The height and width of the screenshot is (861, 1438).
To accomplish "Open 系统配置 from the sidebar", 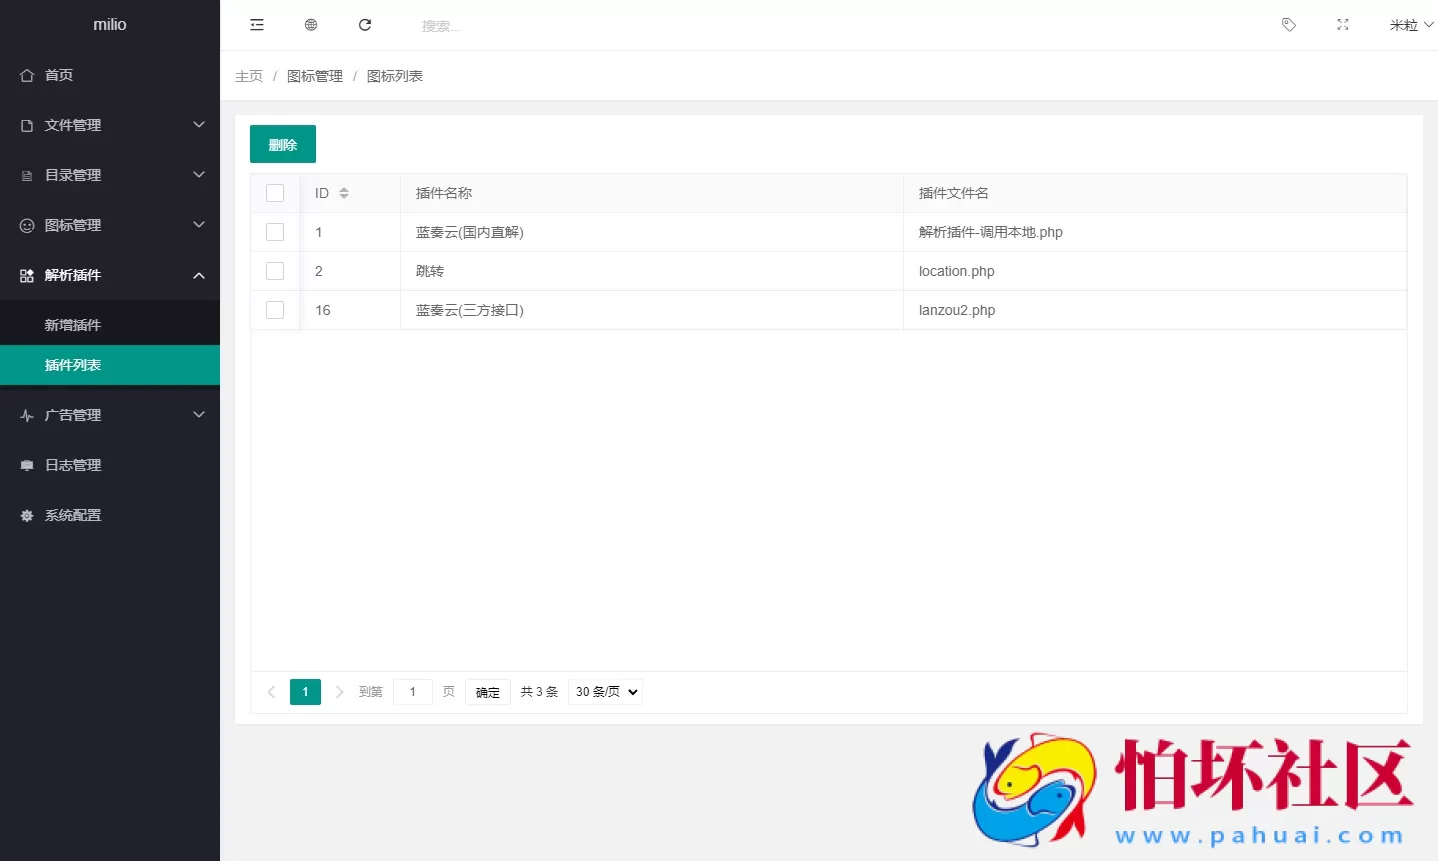I will pyautogui.click(x=72, y=514).
